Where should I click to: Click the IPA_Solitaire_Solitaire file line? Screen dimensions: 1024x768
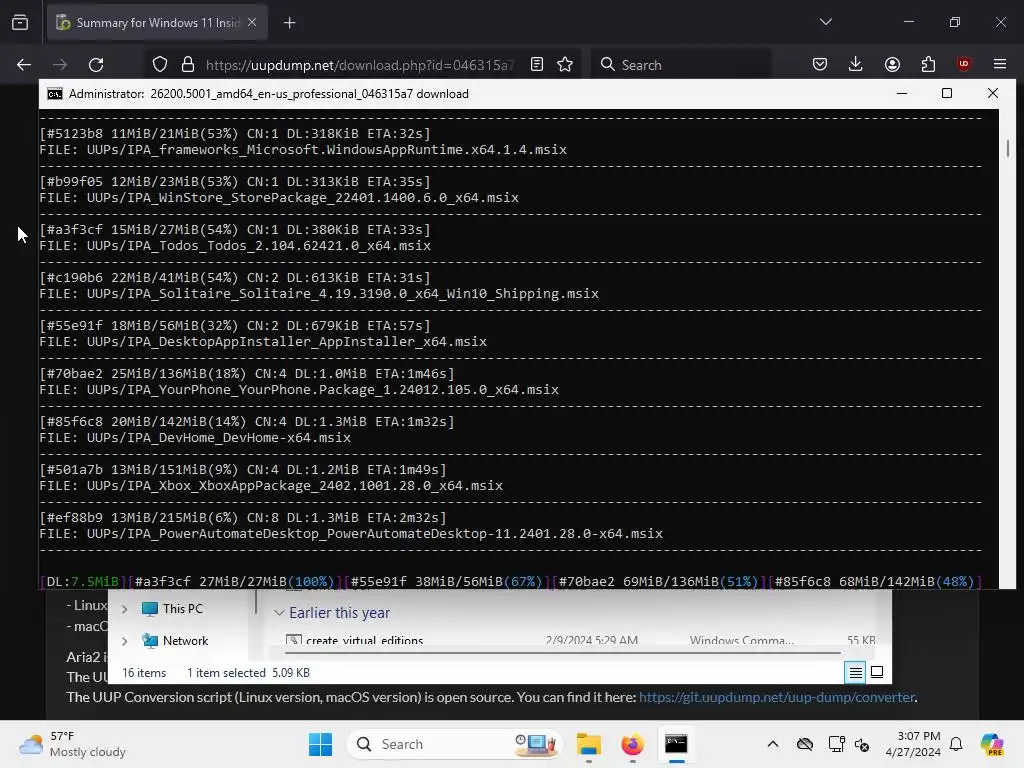coord(319,294)
